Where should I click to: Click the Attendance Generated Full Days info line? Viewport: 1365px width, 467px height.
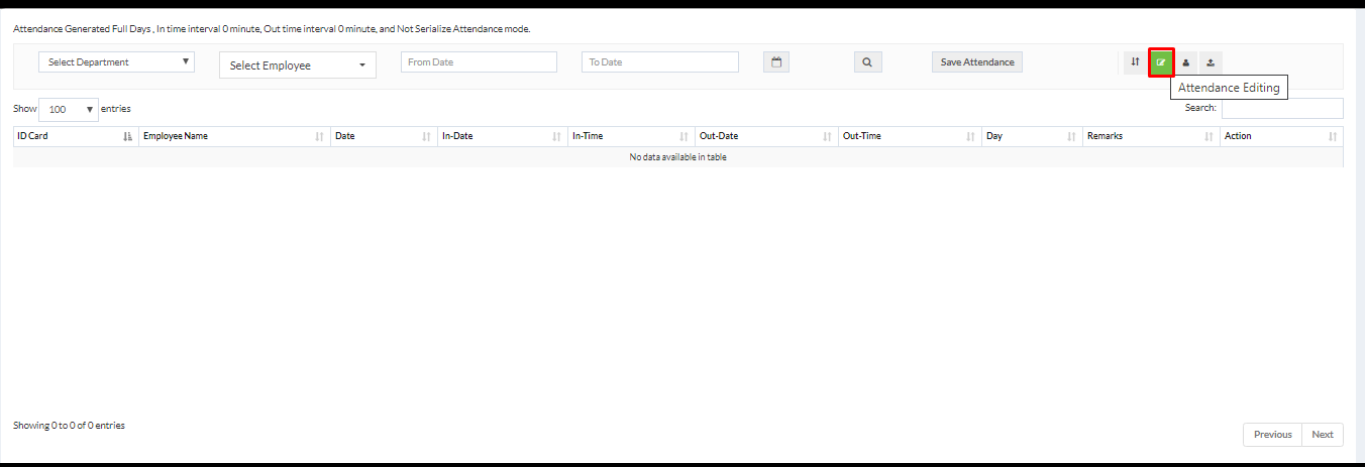272,29
